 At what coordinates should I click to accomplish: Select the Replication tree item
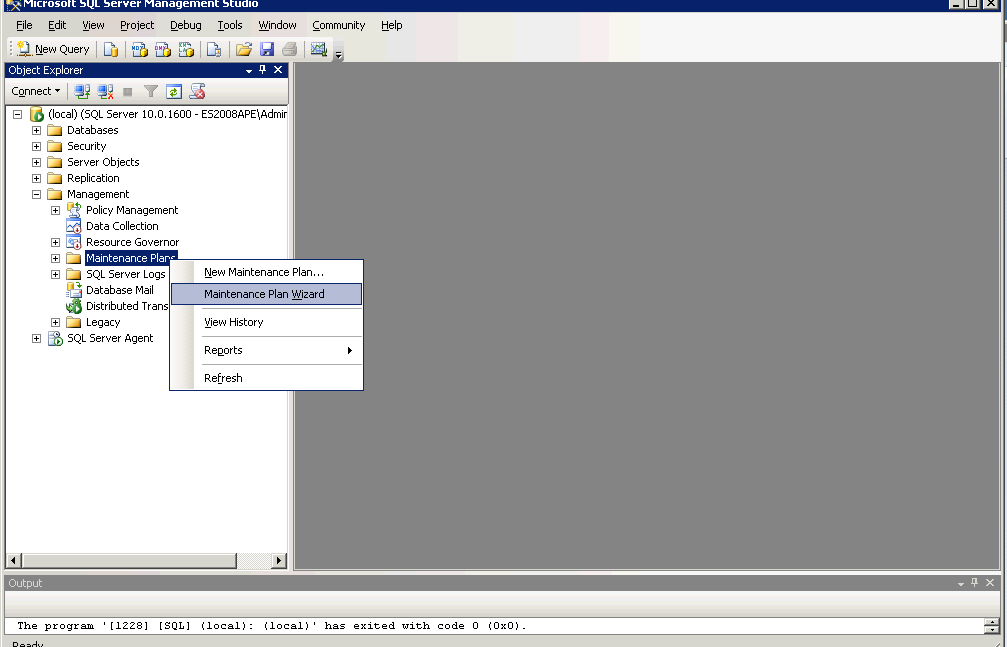tap(93, 179)
